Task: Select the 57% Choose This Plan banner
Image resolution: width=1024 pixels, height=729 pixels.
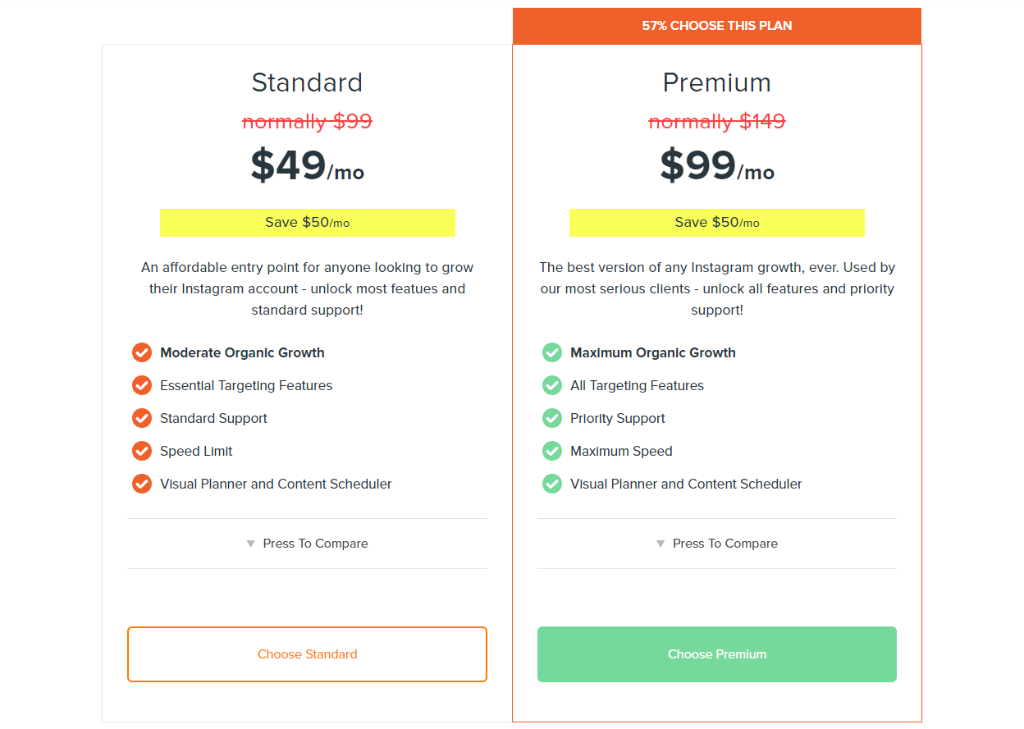Action: coord(717,26)
